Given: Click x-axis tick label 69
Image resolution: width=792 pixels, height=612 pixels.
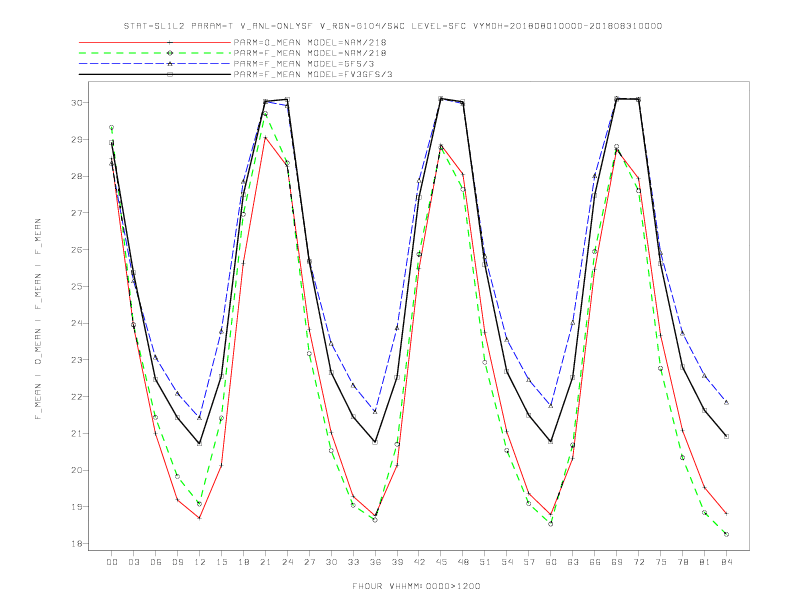Looking at the screenshot, I should [617, 562].
